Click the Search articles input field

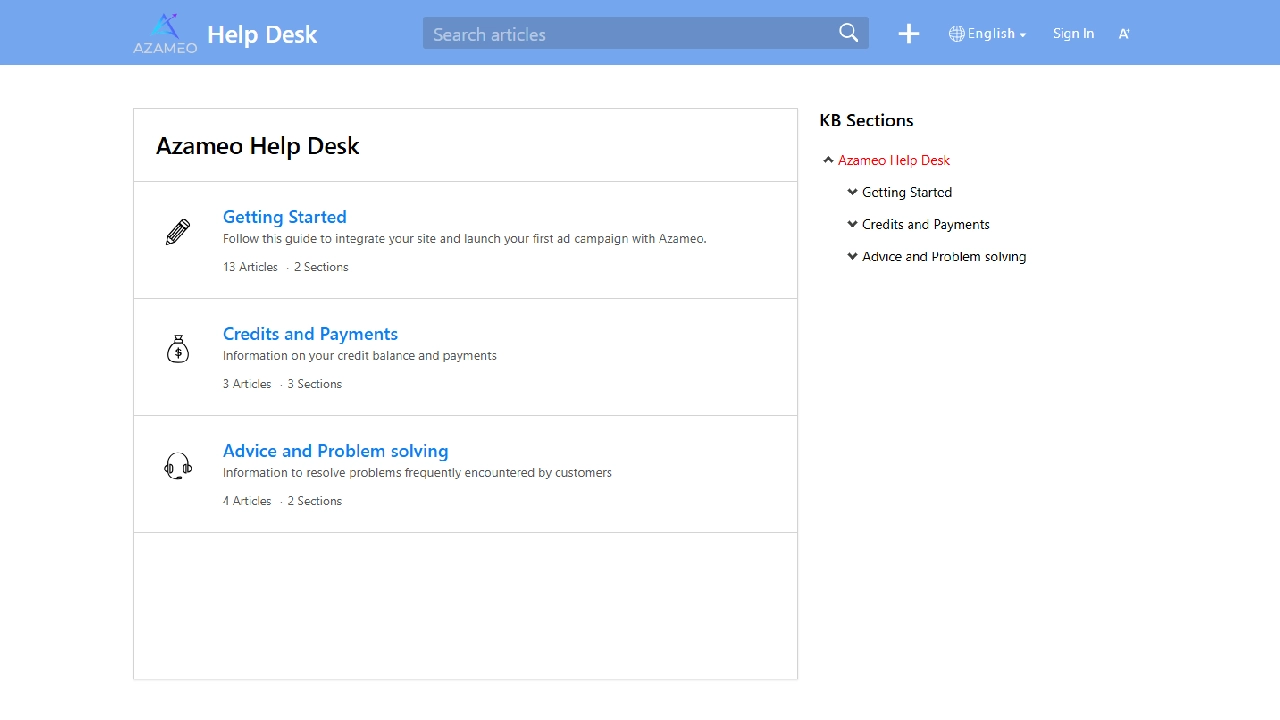630,34
